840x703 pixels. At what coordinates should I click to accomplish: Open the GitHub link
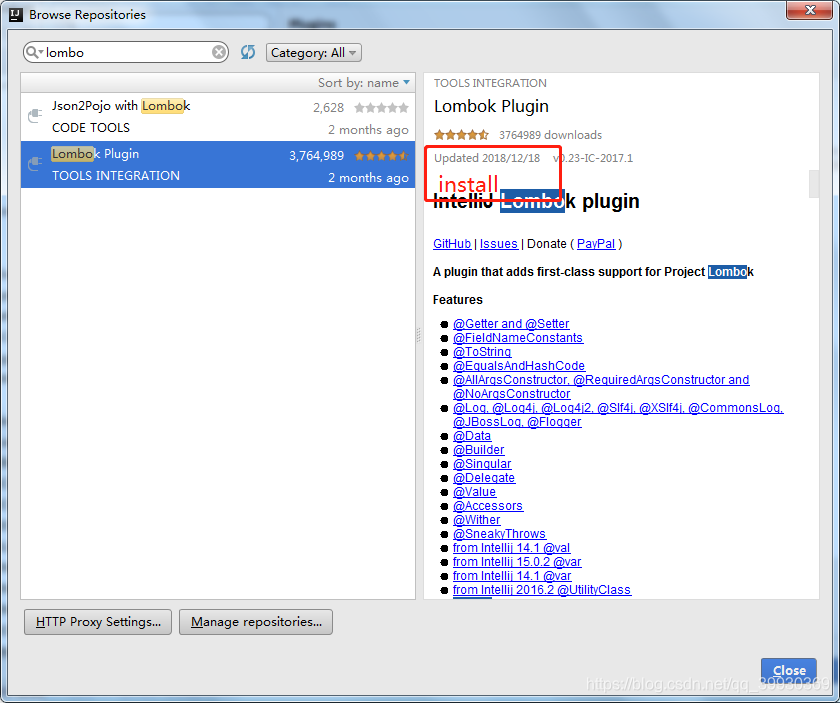coord(452,244)
